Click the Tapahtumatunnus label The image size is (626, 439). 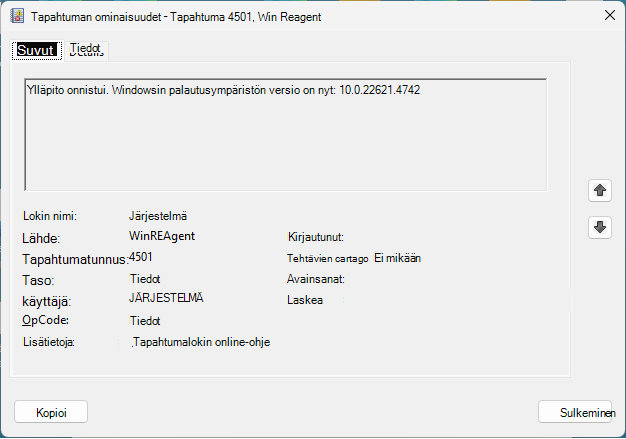tap(75, 259)
